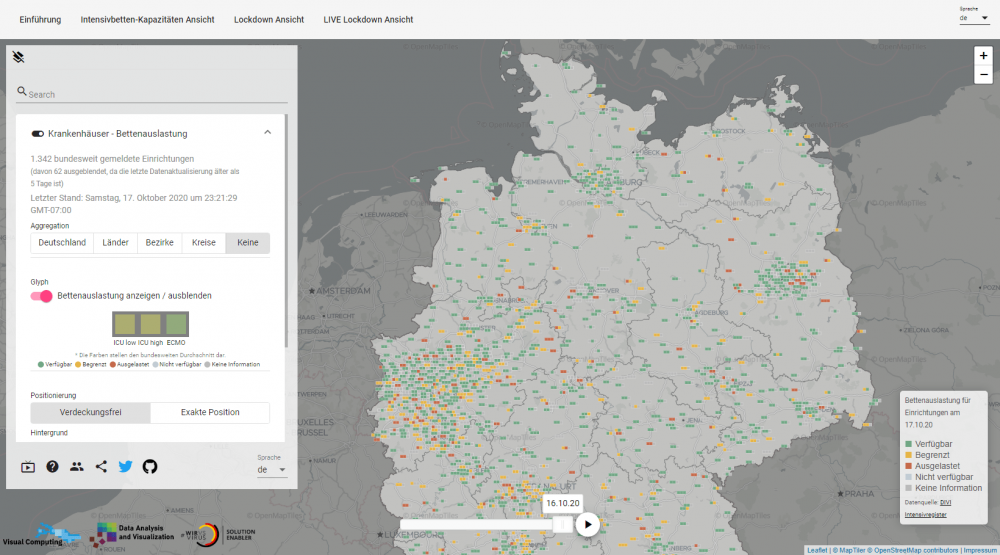Open the team members icon
1000x555 pixels.
coord(77,466)
